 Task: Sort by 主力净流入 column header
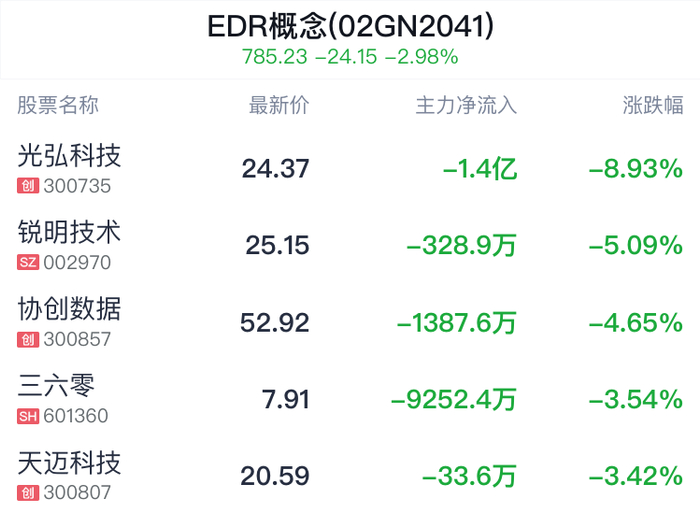tap(466, 106)
